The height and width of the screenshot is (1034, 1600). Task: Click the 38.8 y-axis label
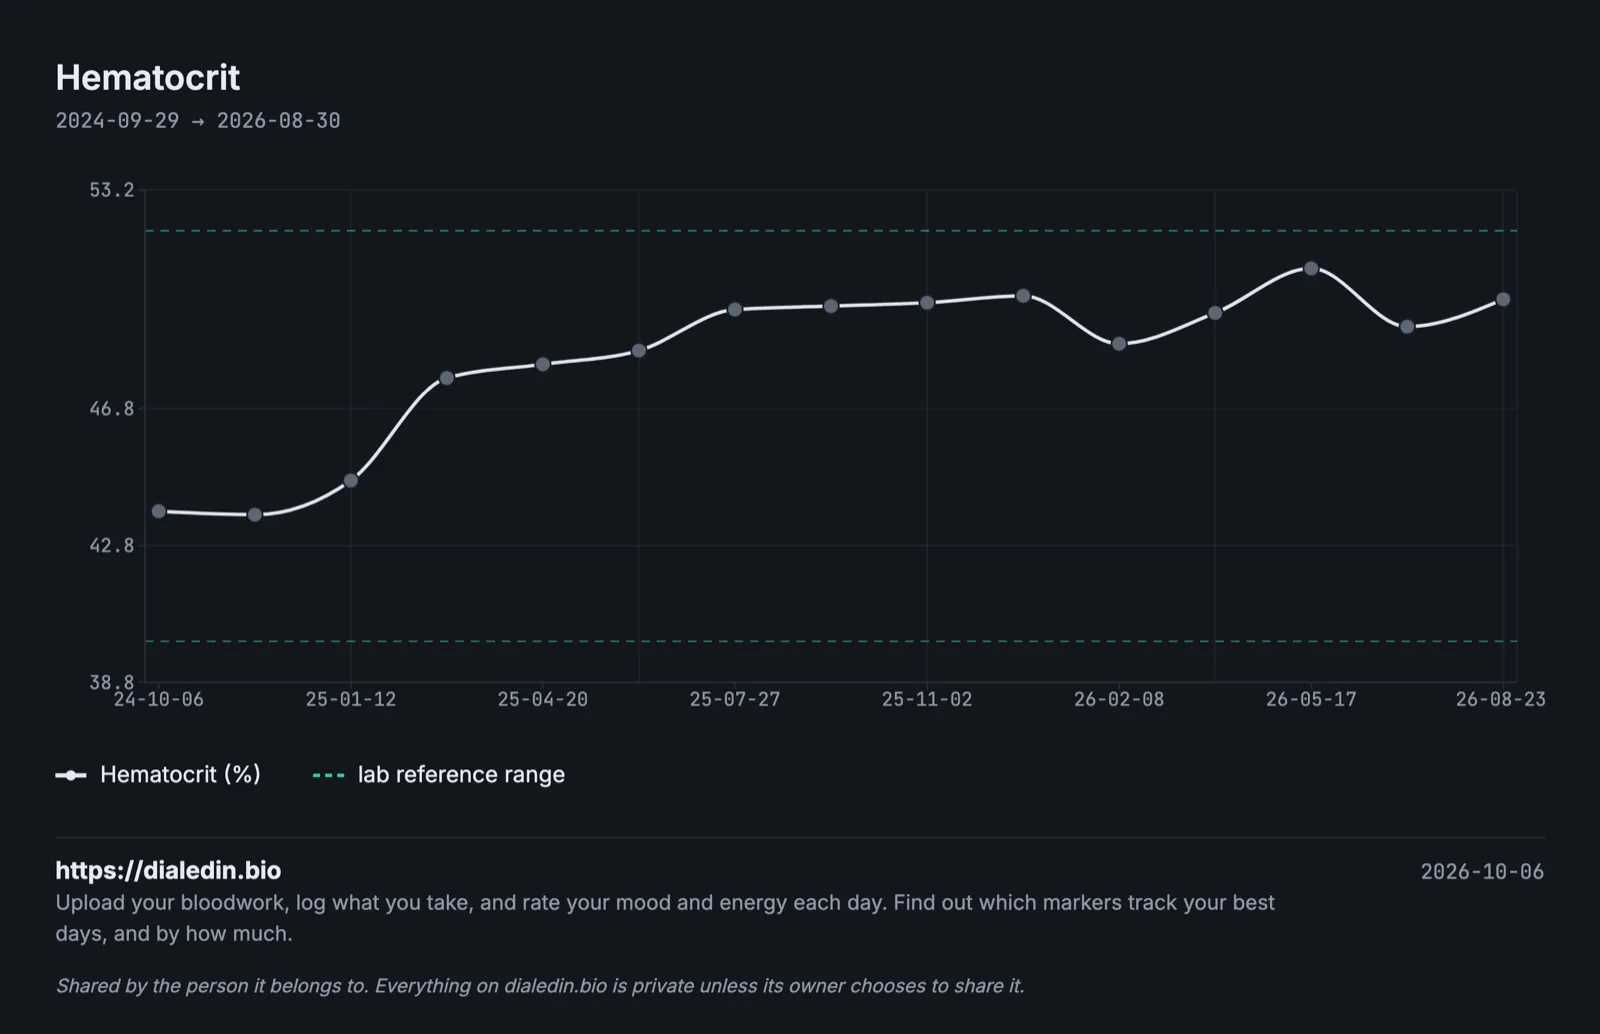(x=111, y=682)
